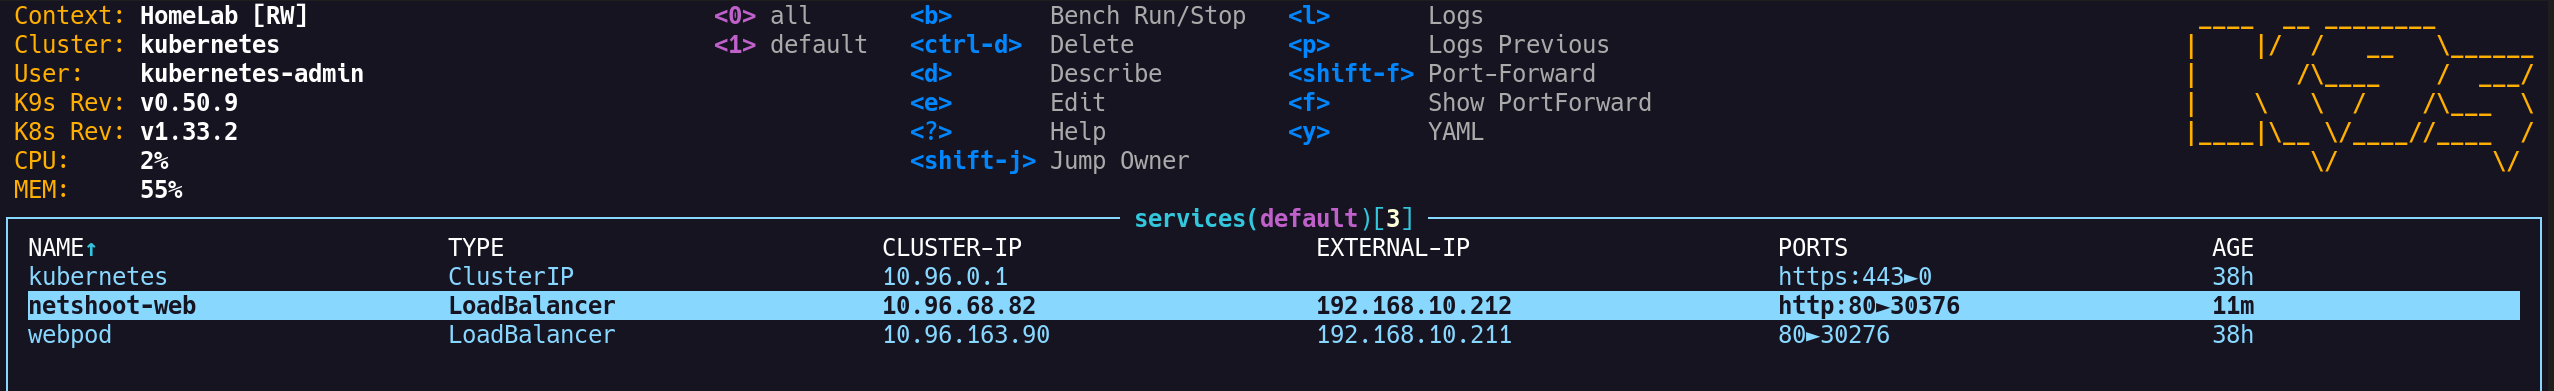Click the MEM value 55%

coord(161,190)
